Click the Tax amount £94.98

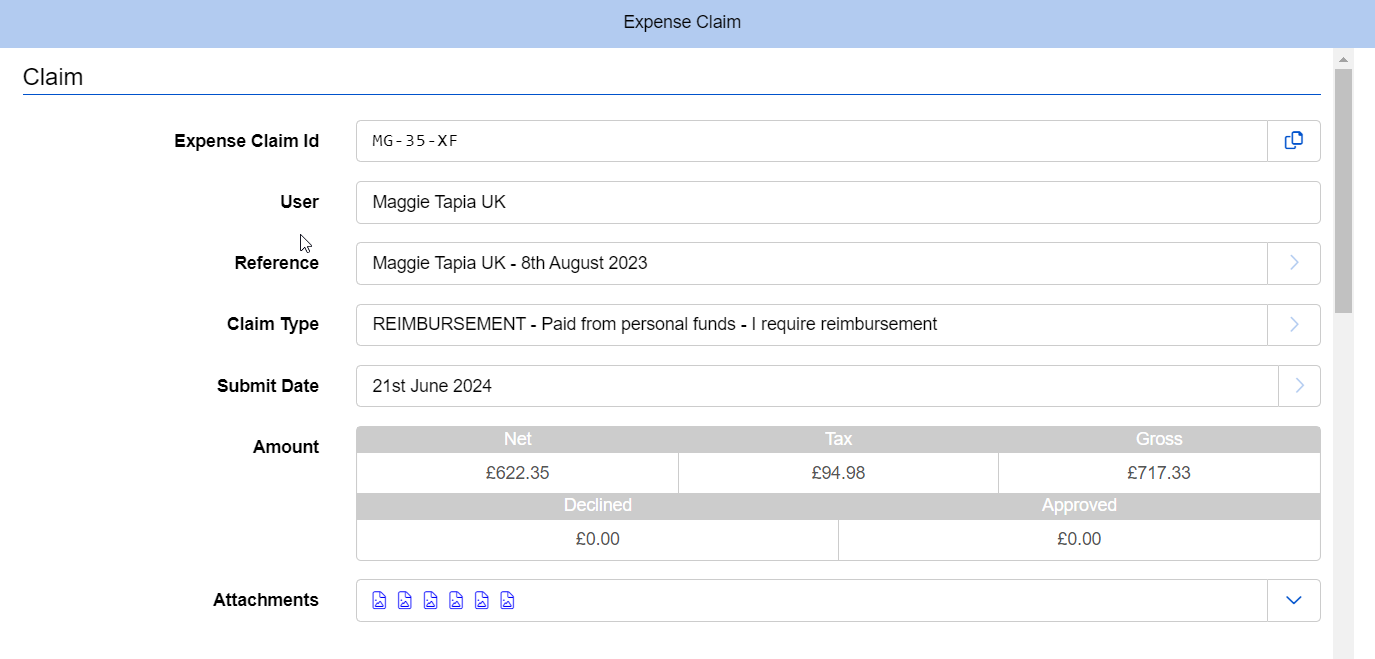pyautogui.click(x=838, y=473)
